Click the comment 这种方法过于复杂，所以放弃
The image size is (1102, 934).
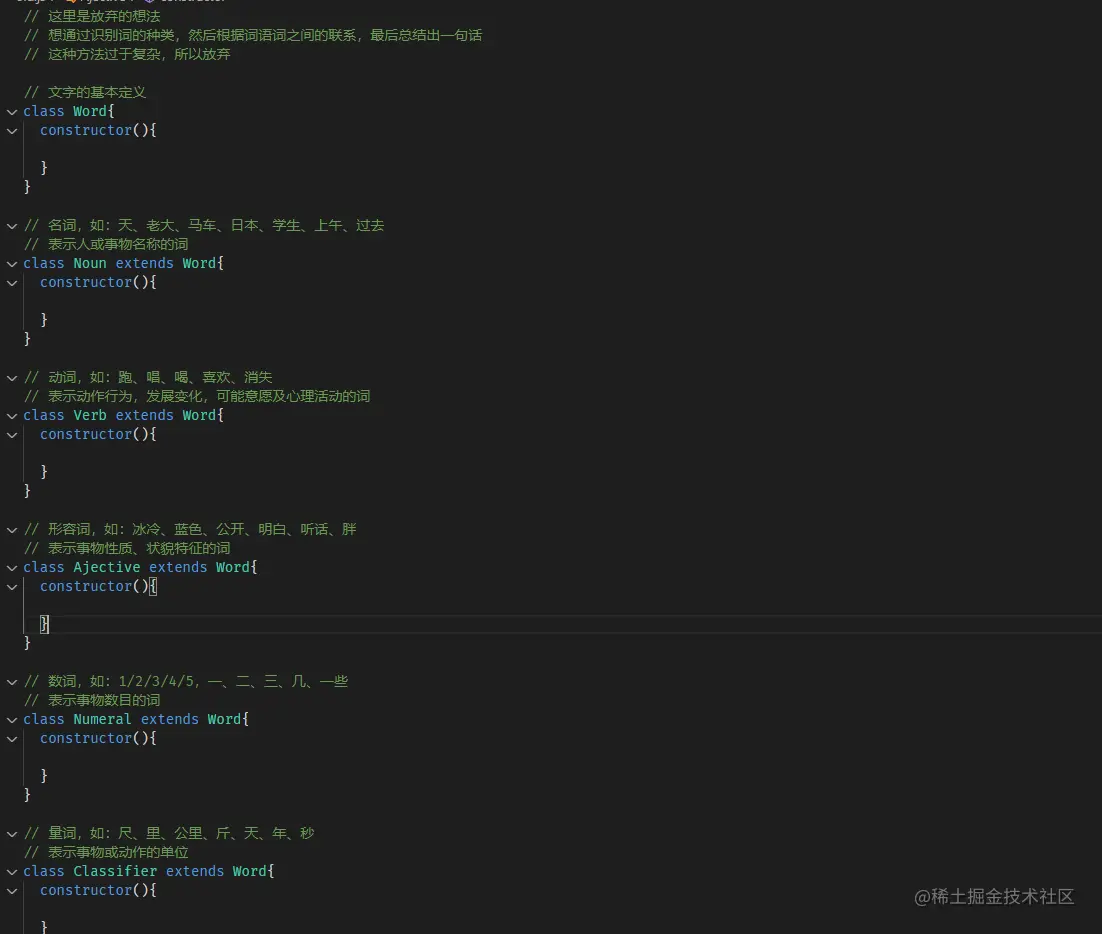(127, 54)
